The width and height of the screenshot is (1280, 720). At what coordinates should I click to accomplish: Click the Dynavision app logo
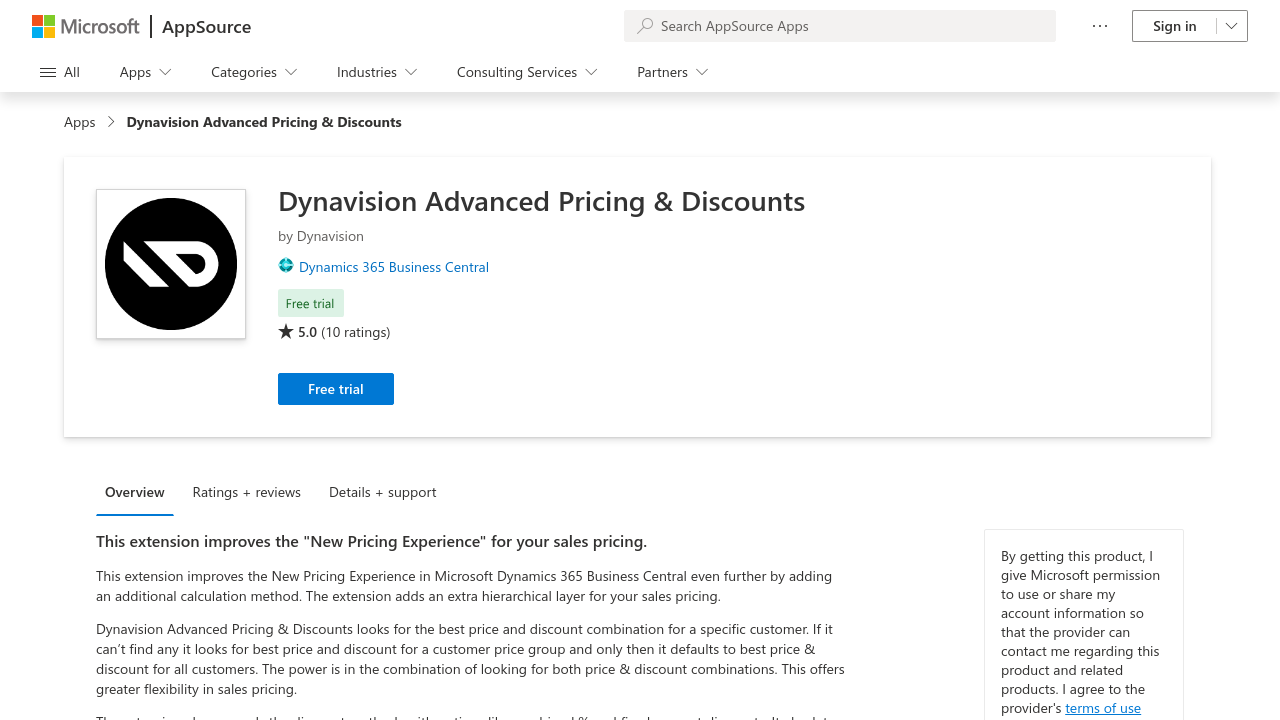pos(171,264)
